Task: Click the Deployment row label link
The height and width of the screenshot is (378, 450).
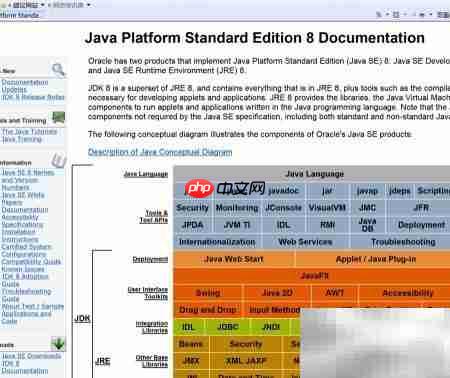Action: (x=150, y=259)
